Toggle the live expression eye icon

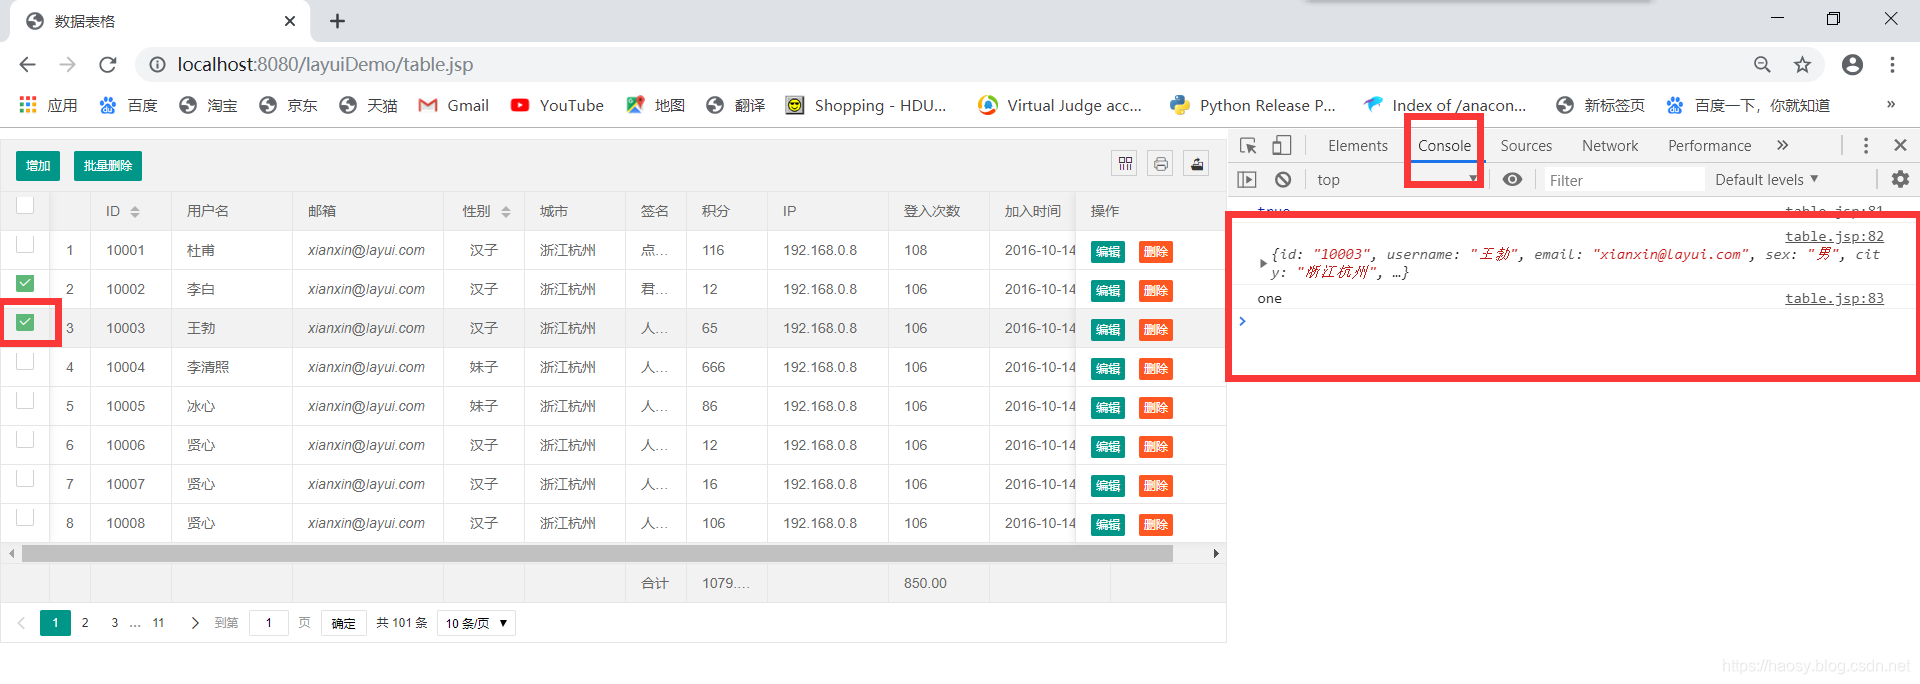click(x=1512, y=180)
